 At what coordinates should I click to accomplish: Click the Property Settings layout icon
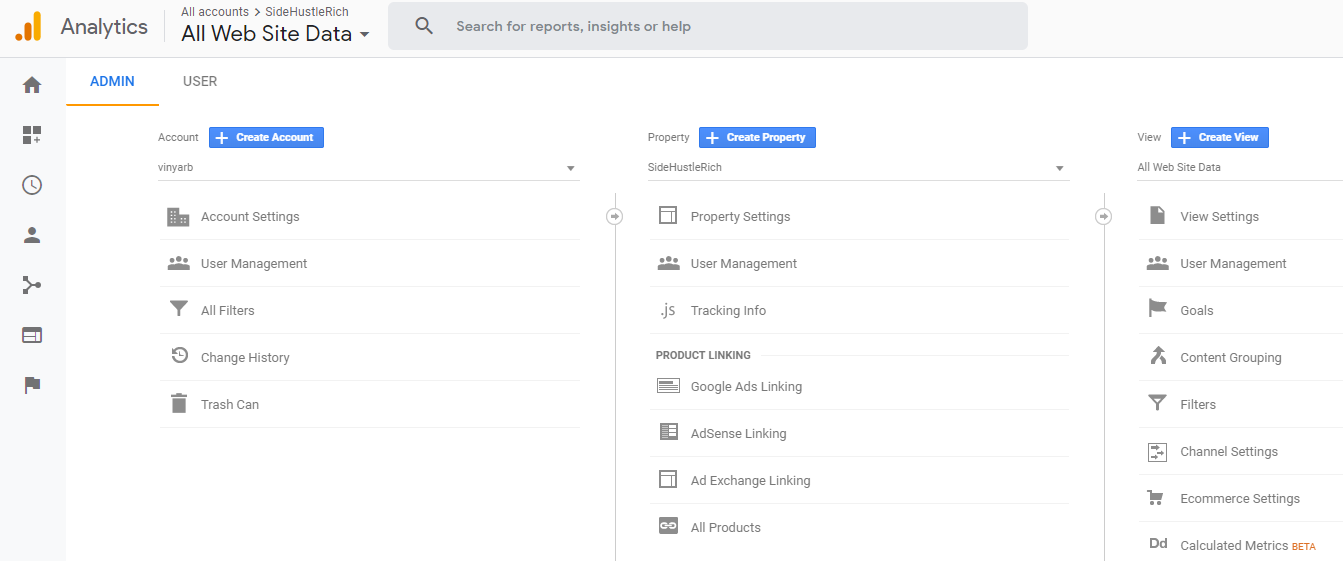click(x=668, y=215)
